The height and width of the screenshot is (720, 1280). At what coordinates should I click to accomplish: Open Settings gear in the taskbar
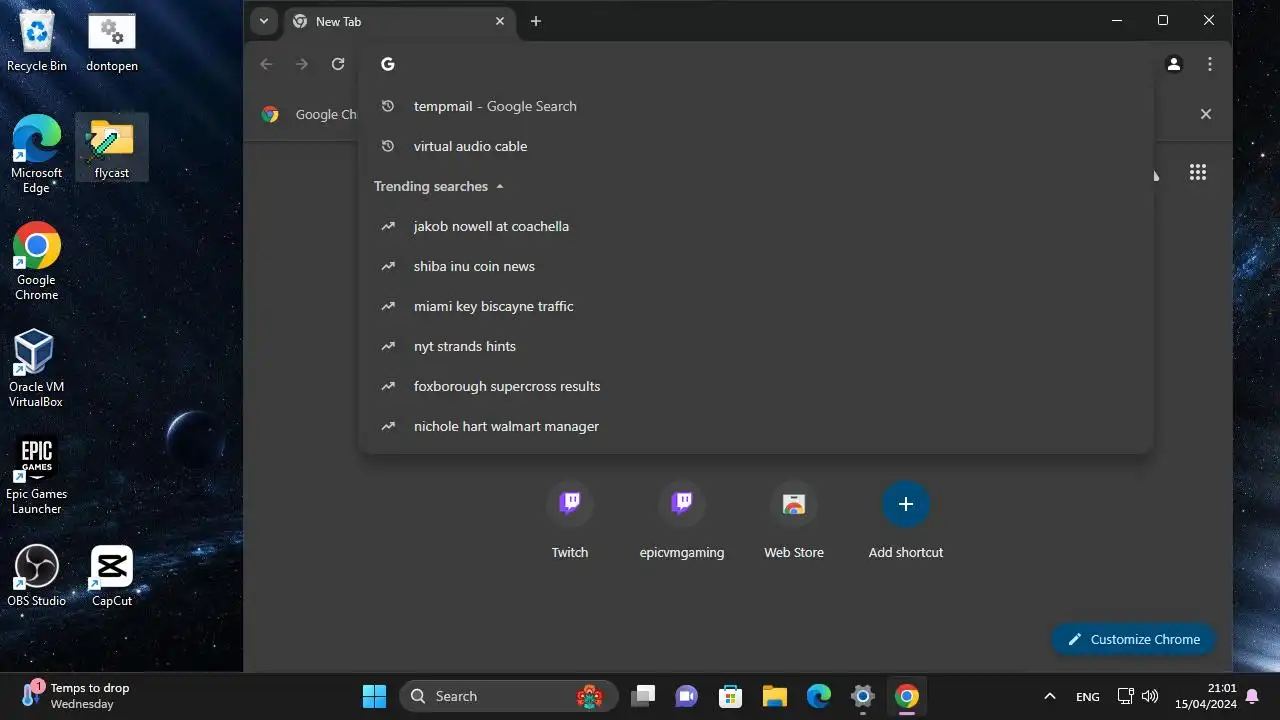863,696
